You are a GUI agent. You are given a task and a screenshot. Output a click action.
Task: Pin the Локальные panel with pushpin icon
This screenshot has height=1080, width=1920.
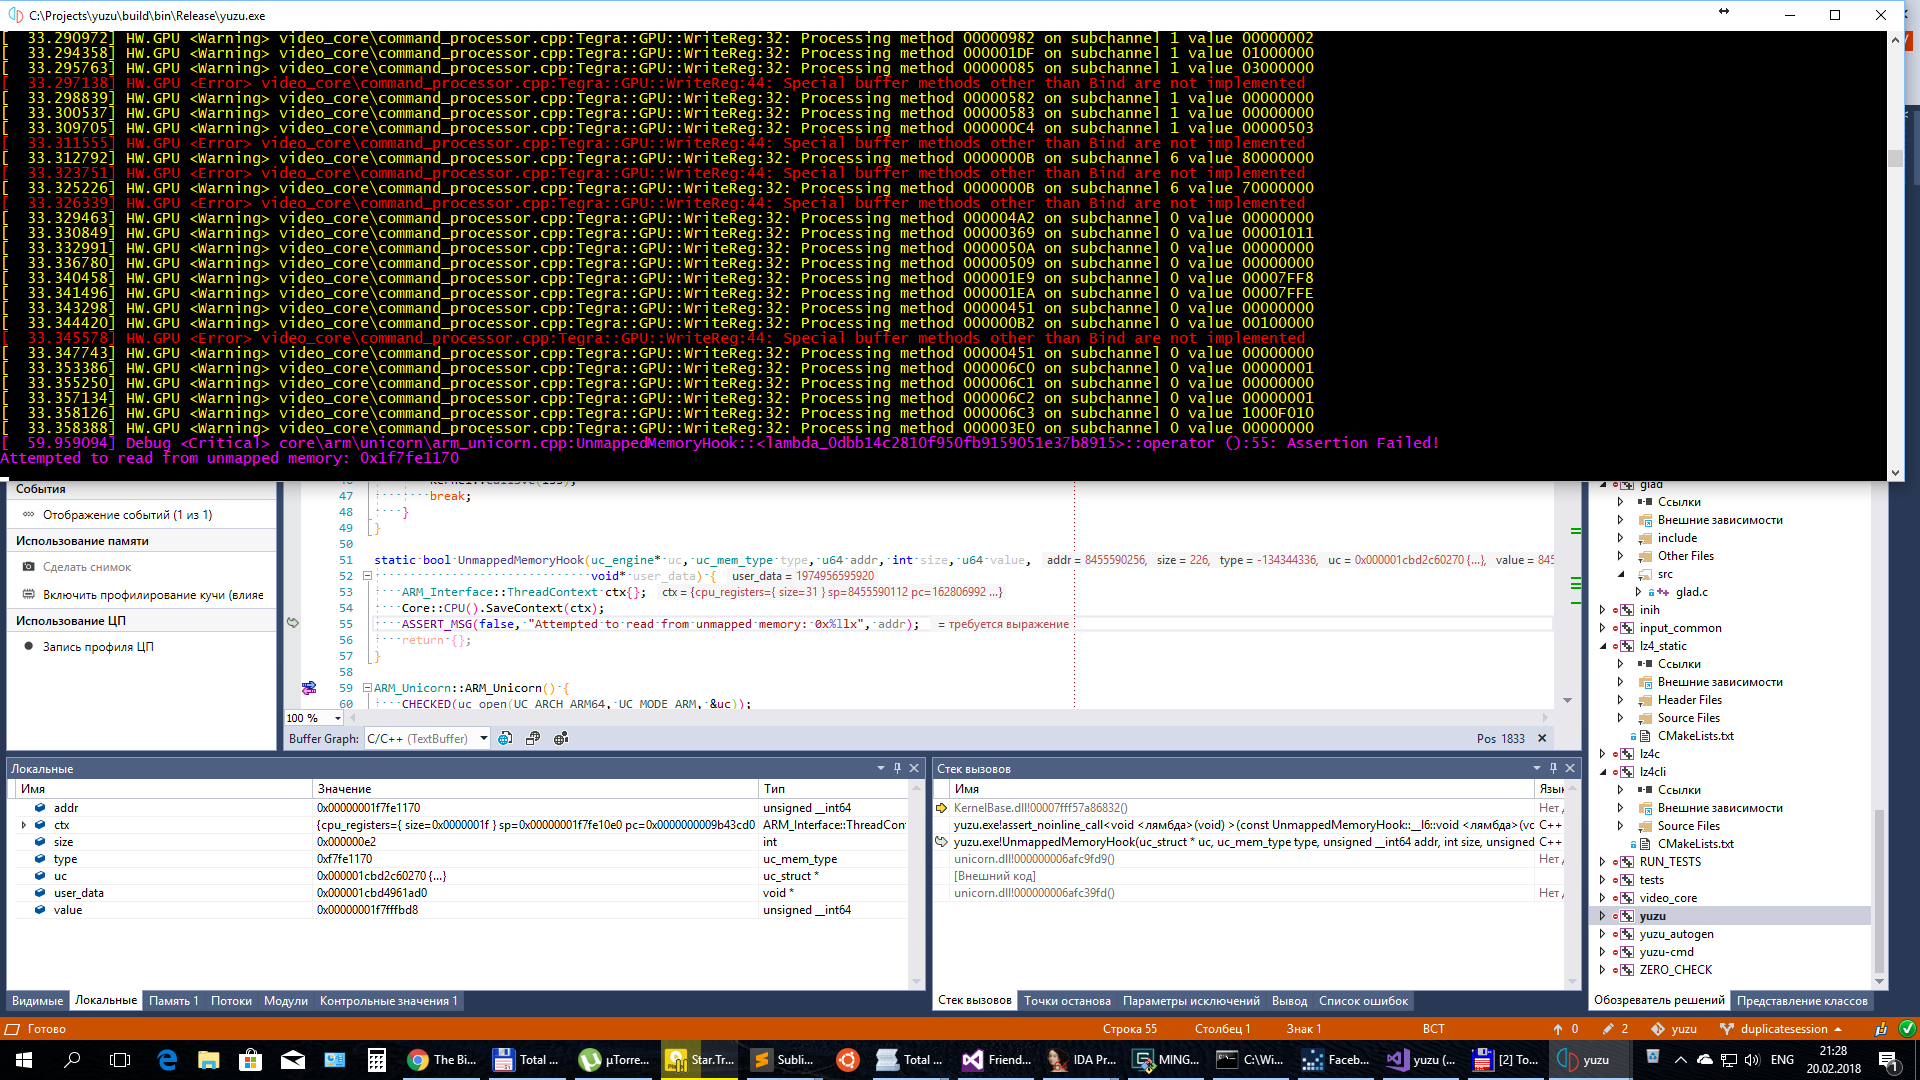pyautogui.click(x=897, y=768)
